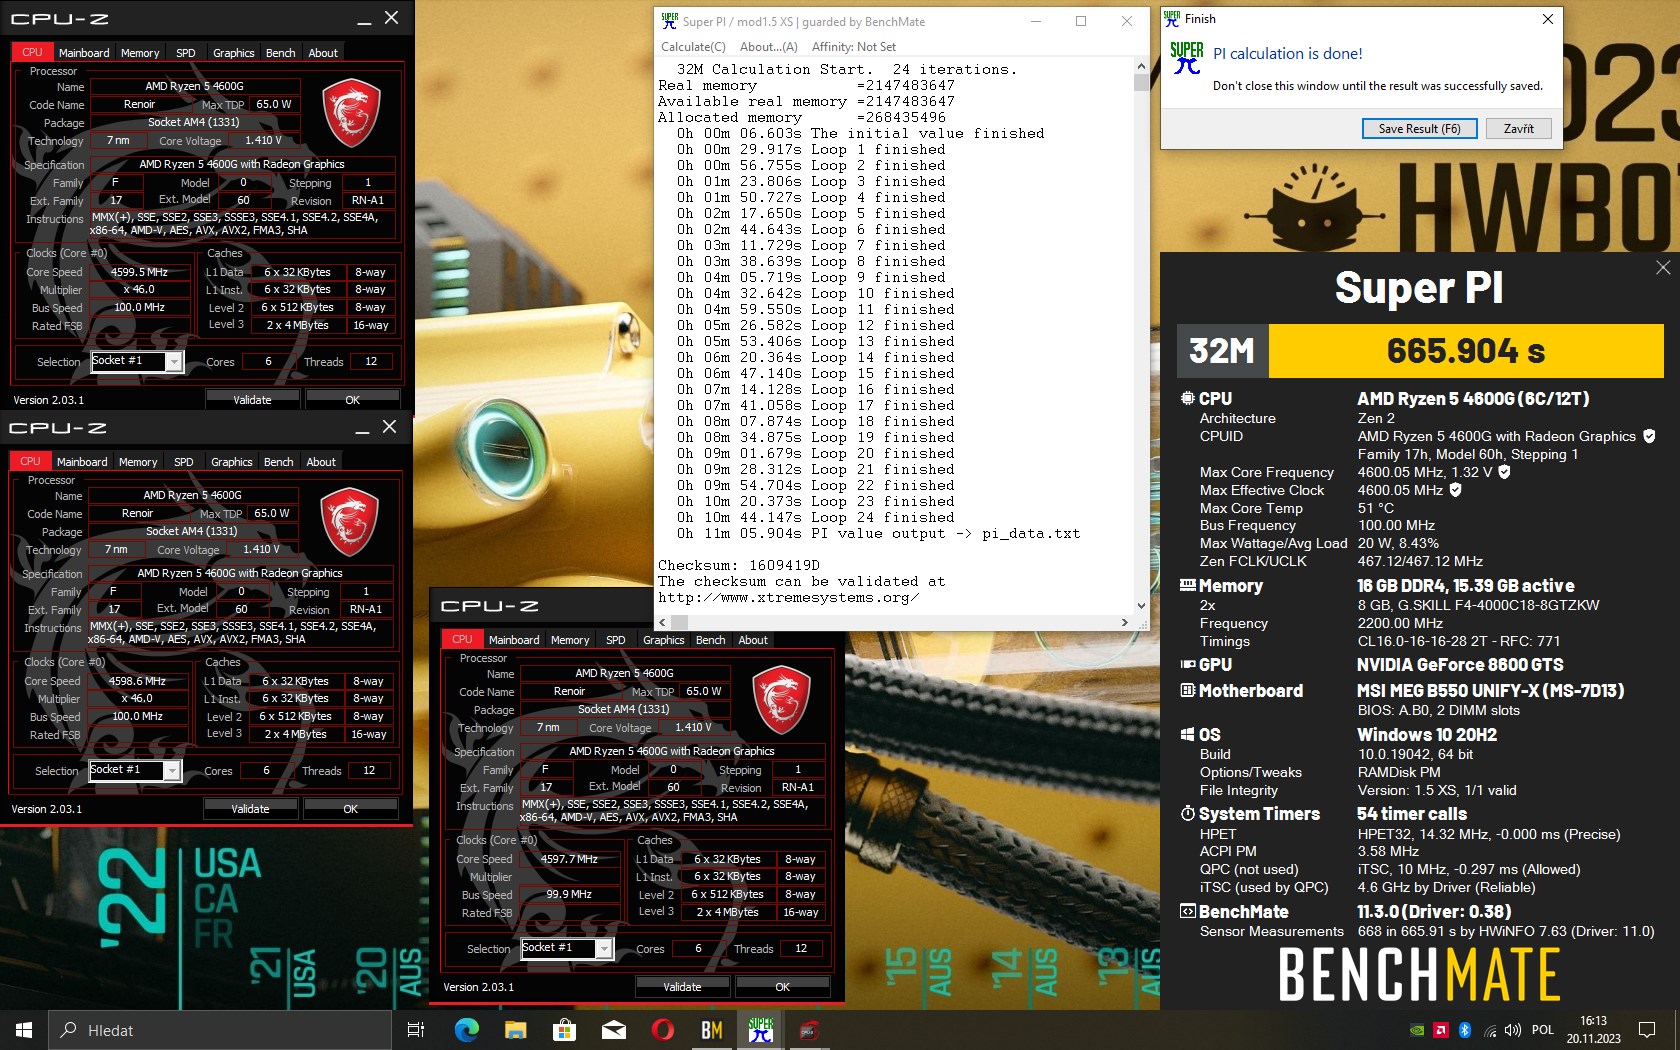Open the Windows Start menu
The height and width of the screenshot is (1050, 1680).
[24, 1030]
